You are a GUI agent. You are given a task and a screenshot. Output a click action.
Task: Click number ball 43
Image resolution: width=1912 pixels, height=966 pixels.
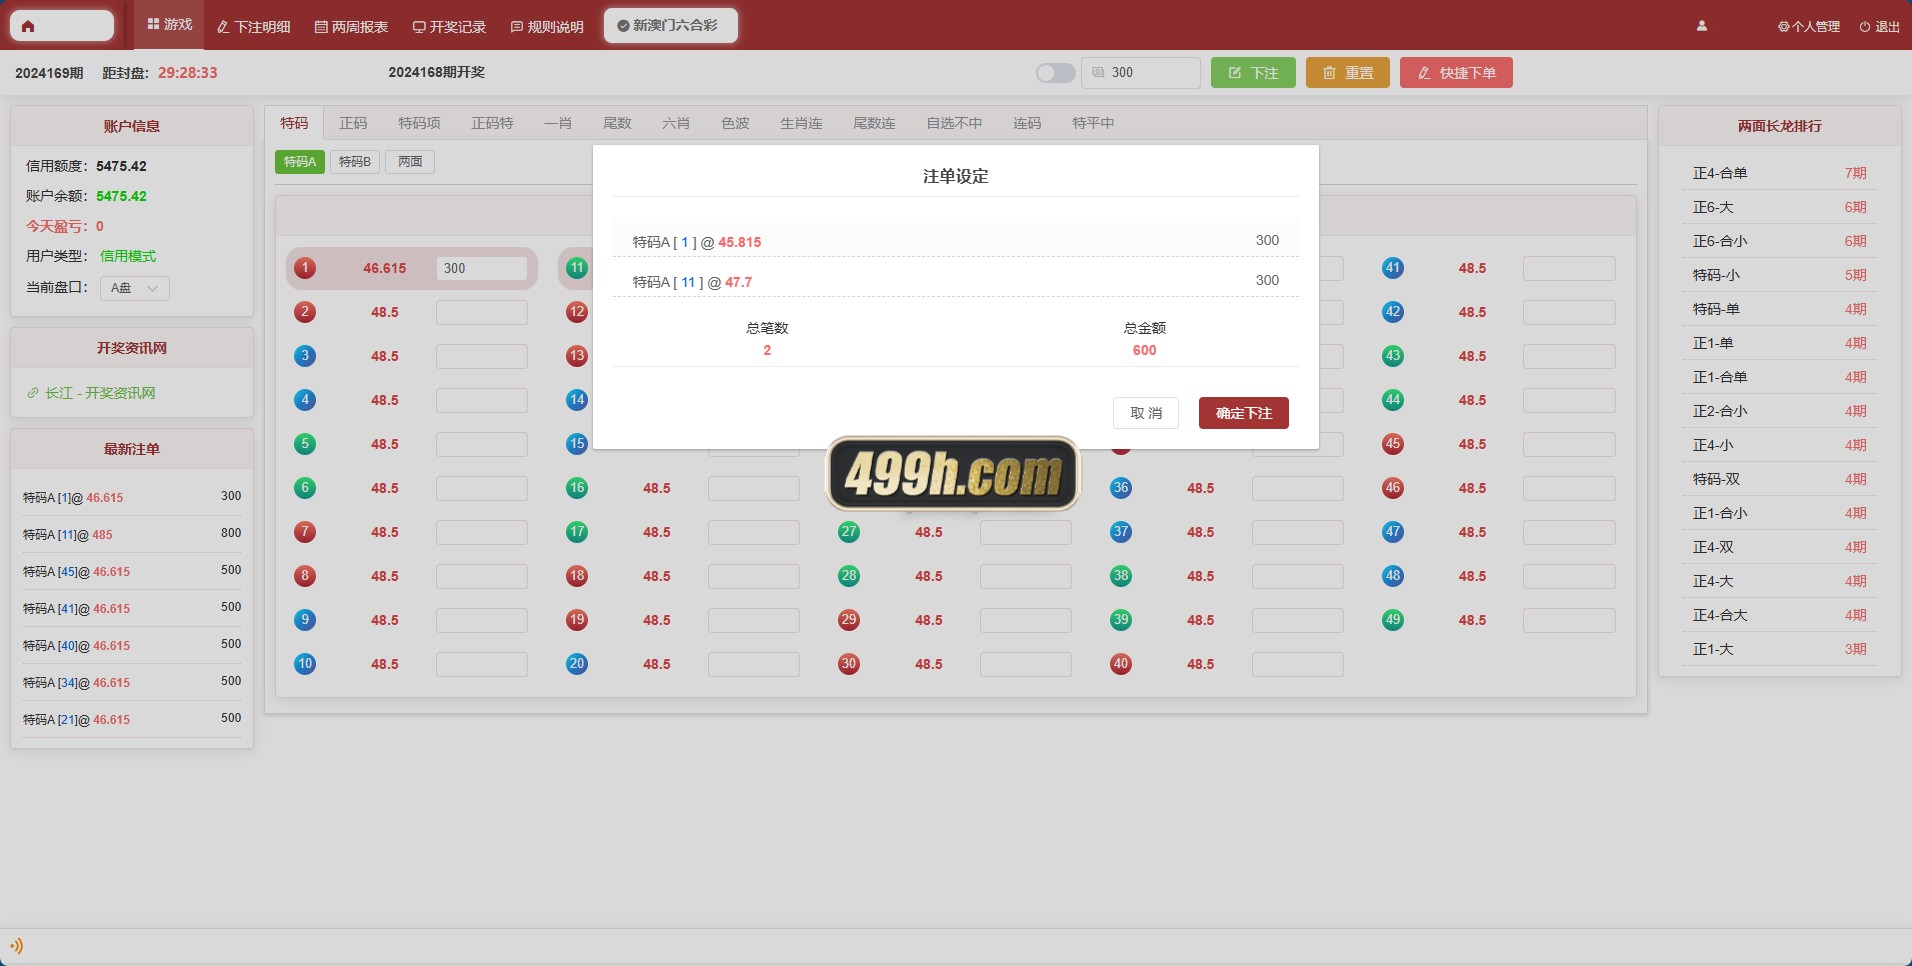1393,356
